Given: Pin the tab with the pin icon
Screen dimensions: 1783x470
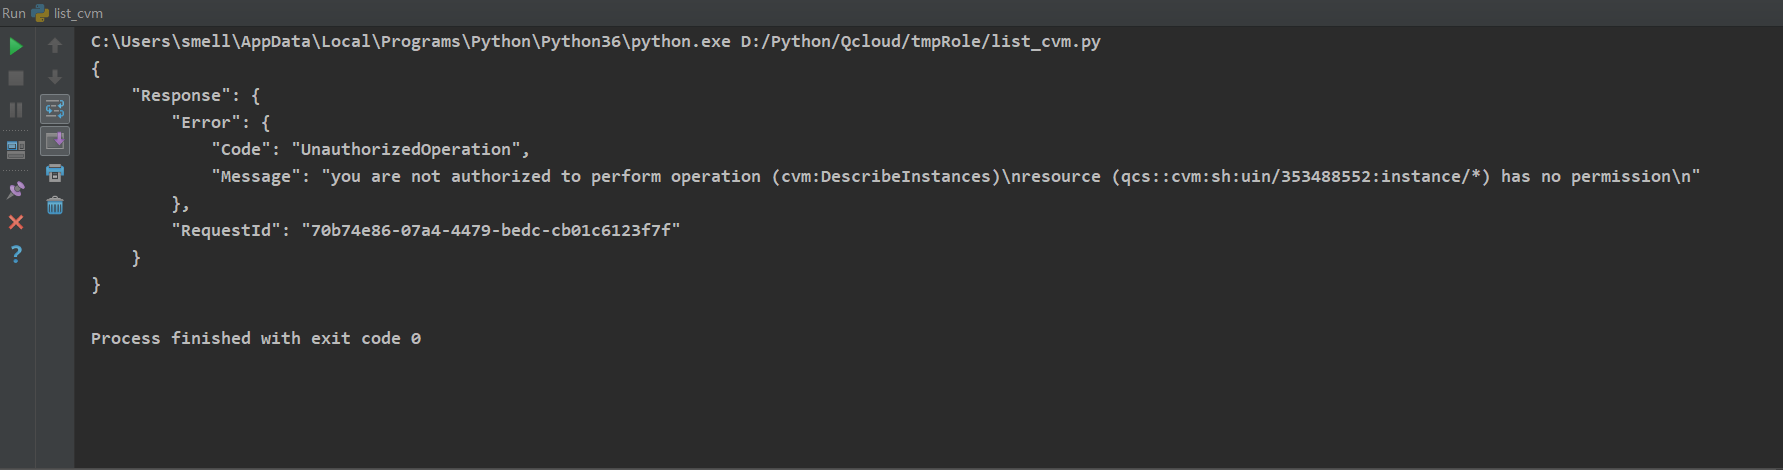Looking at the screenshot, I should pyautogui.click(x=16, y=190).
